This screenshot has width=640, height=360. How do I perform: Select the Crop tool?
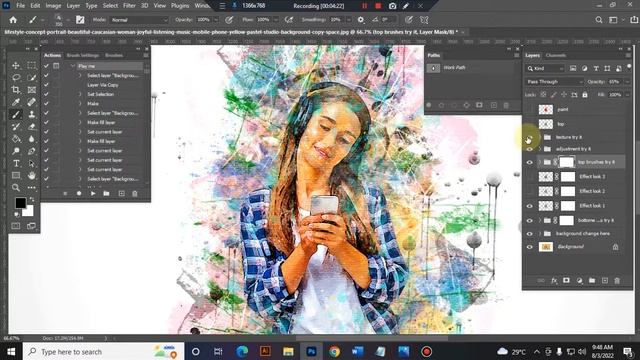click(16, 90)
